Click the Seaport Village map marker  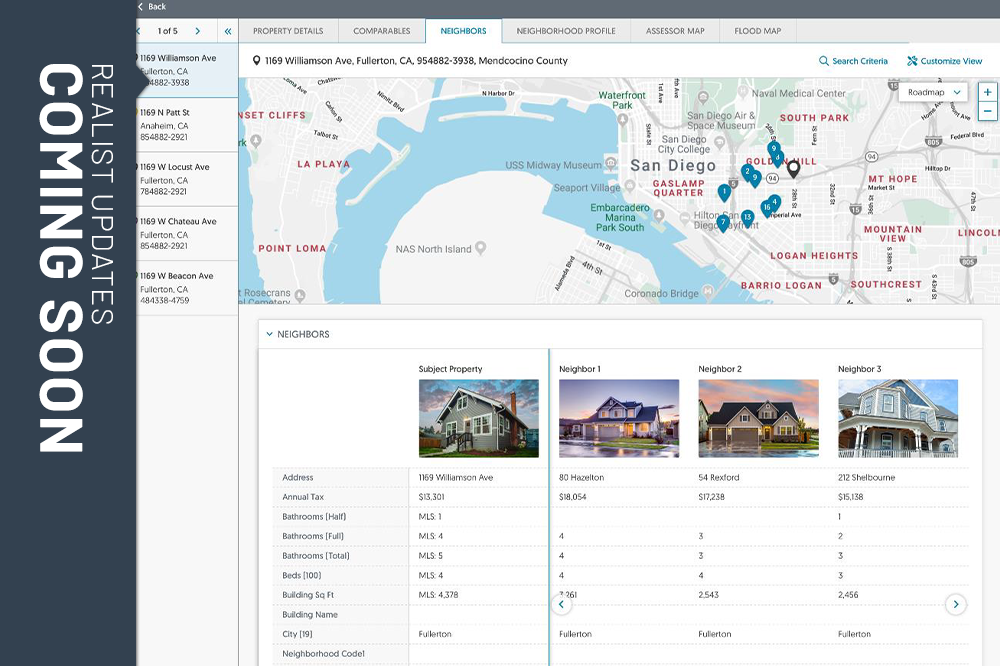[x=630, y=186]
